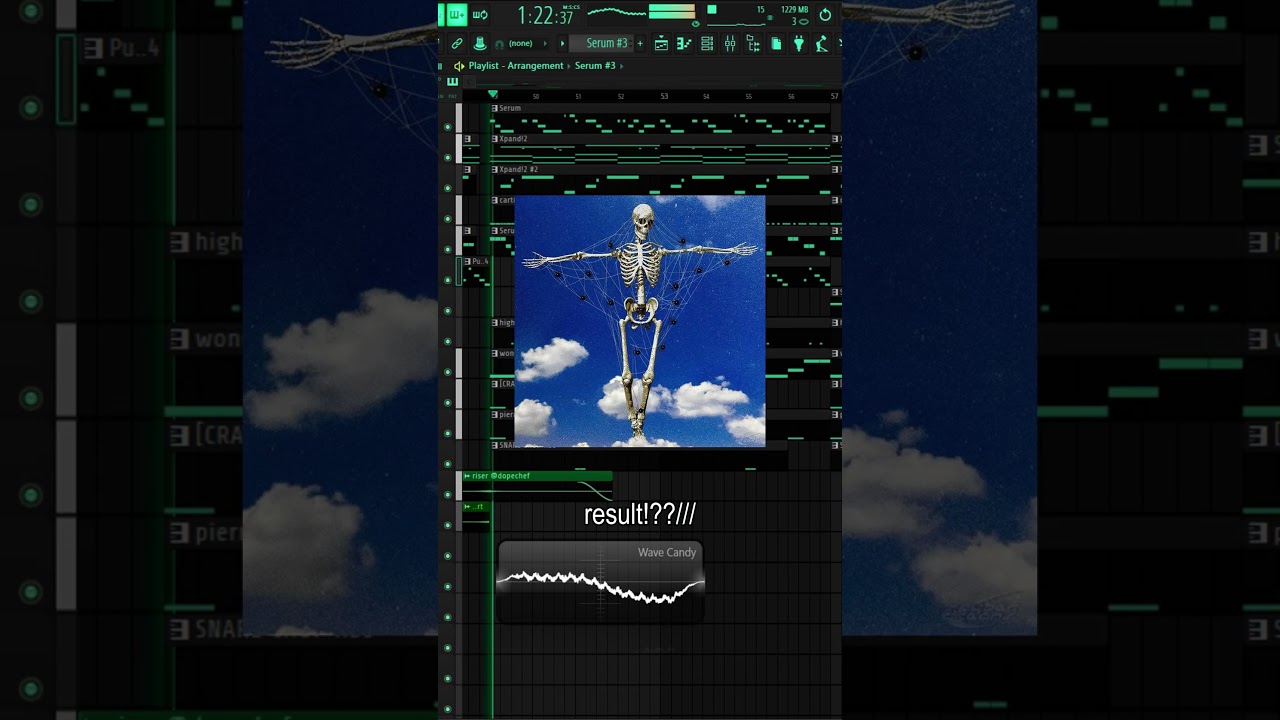1280x720 pixels.
Task: Click the pattern selector up/down stepper
Action: point(630,43)
